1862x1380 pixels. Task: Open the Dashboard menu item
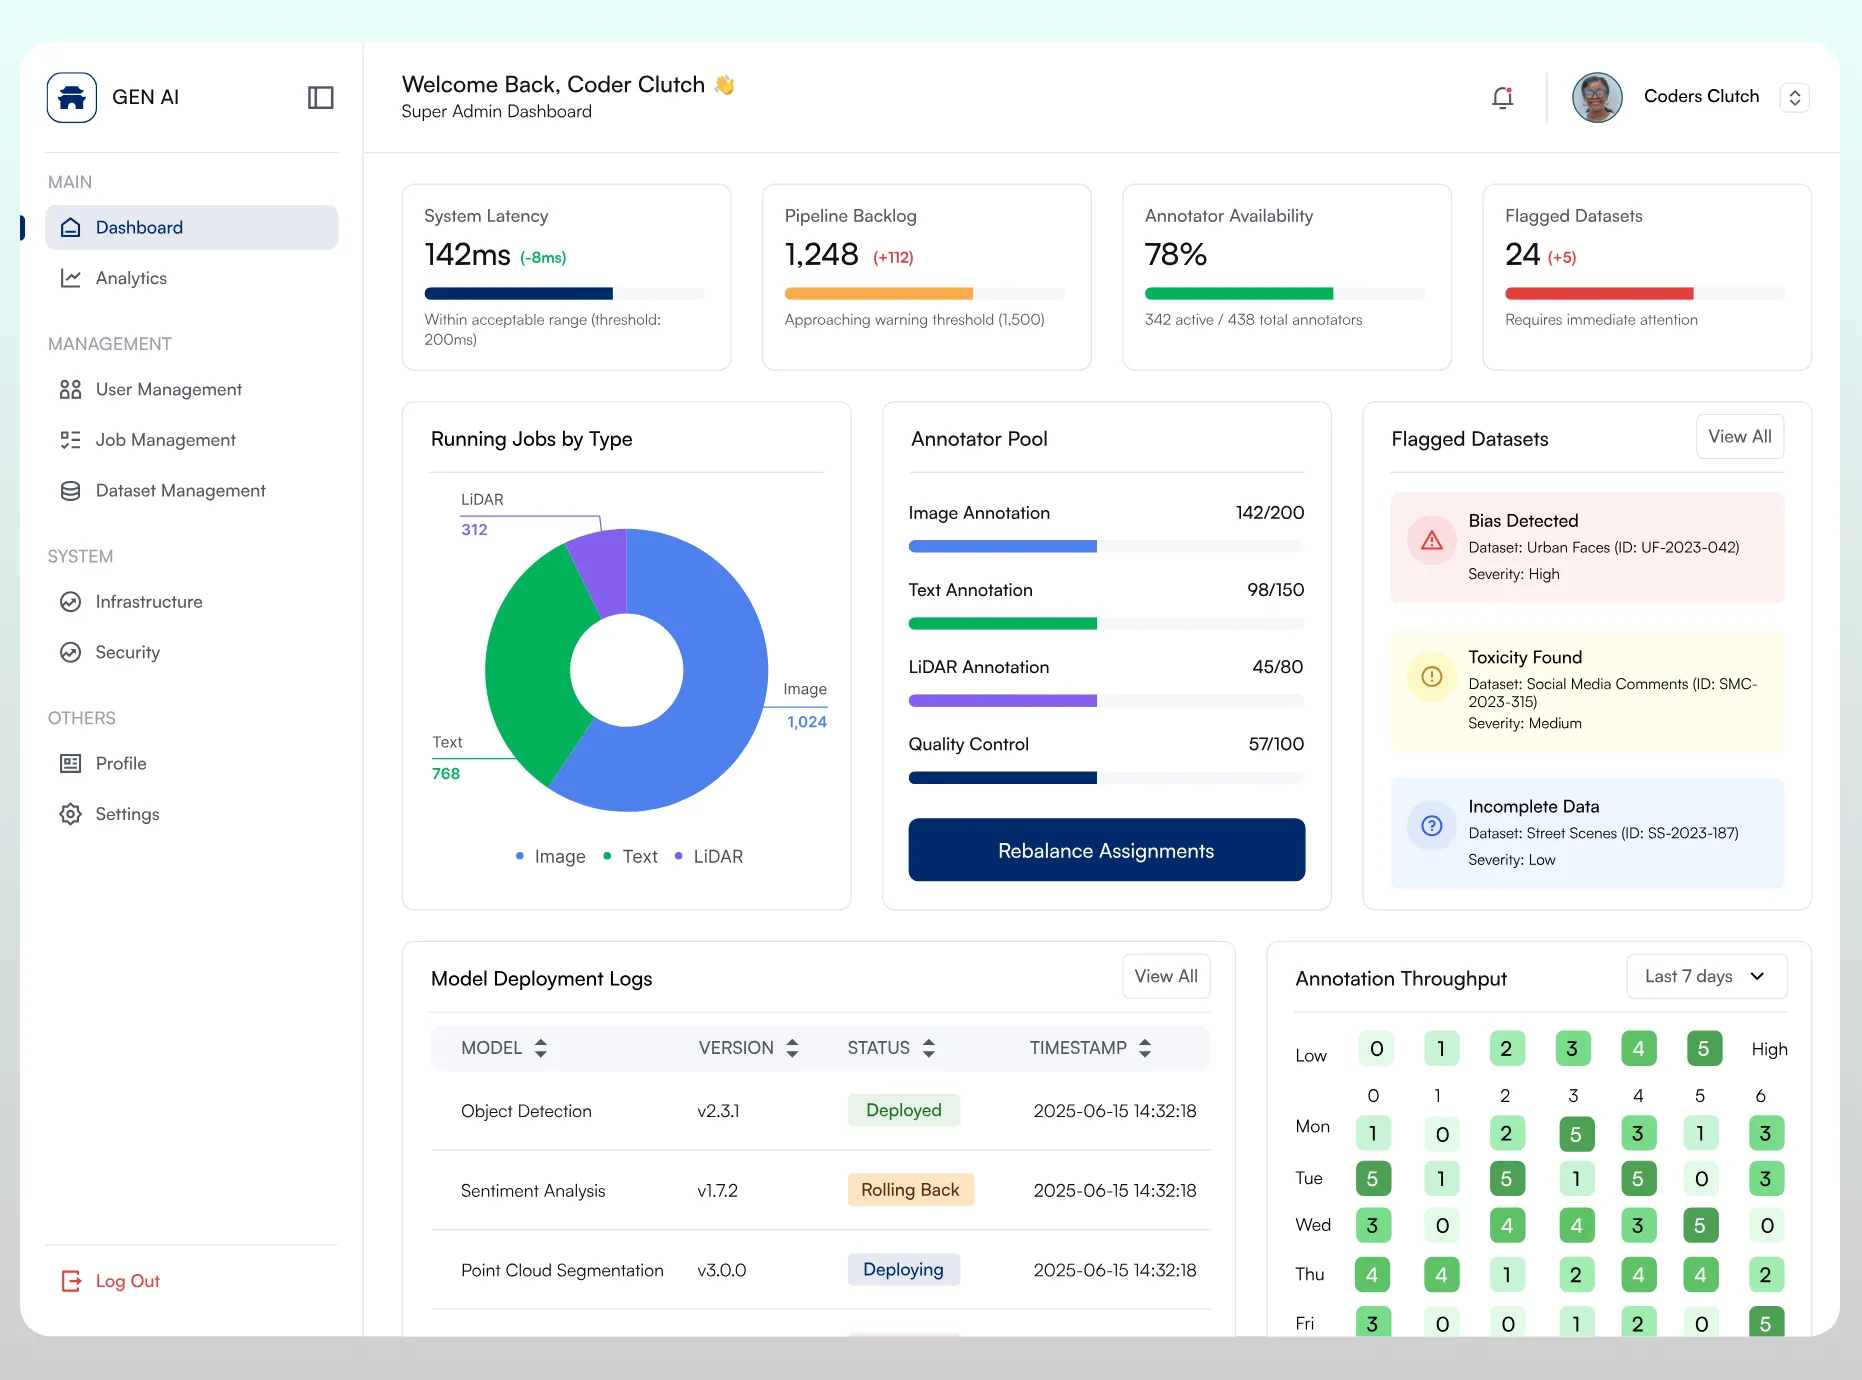tap(192, 227)
